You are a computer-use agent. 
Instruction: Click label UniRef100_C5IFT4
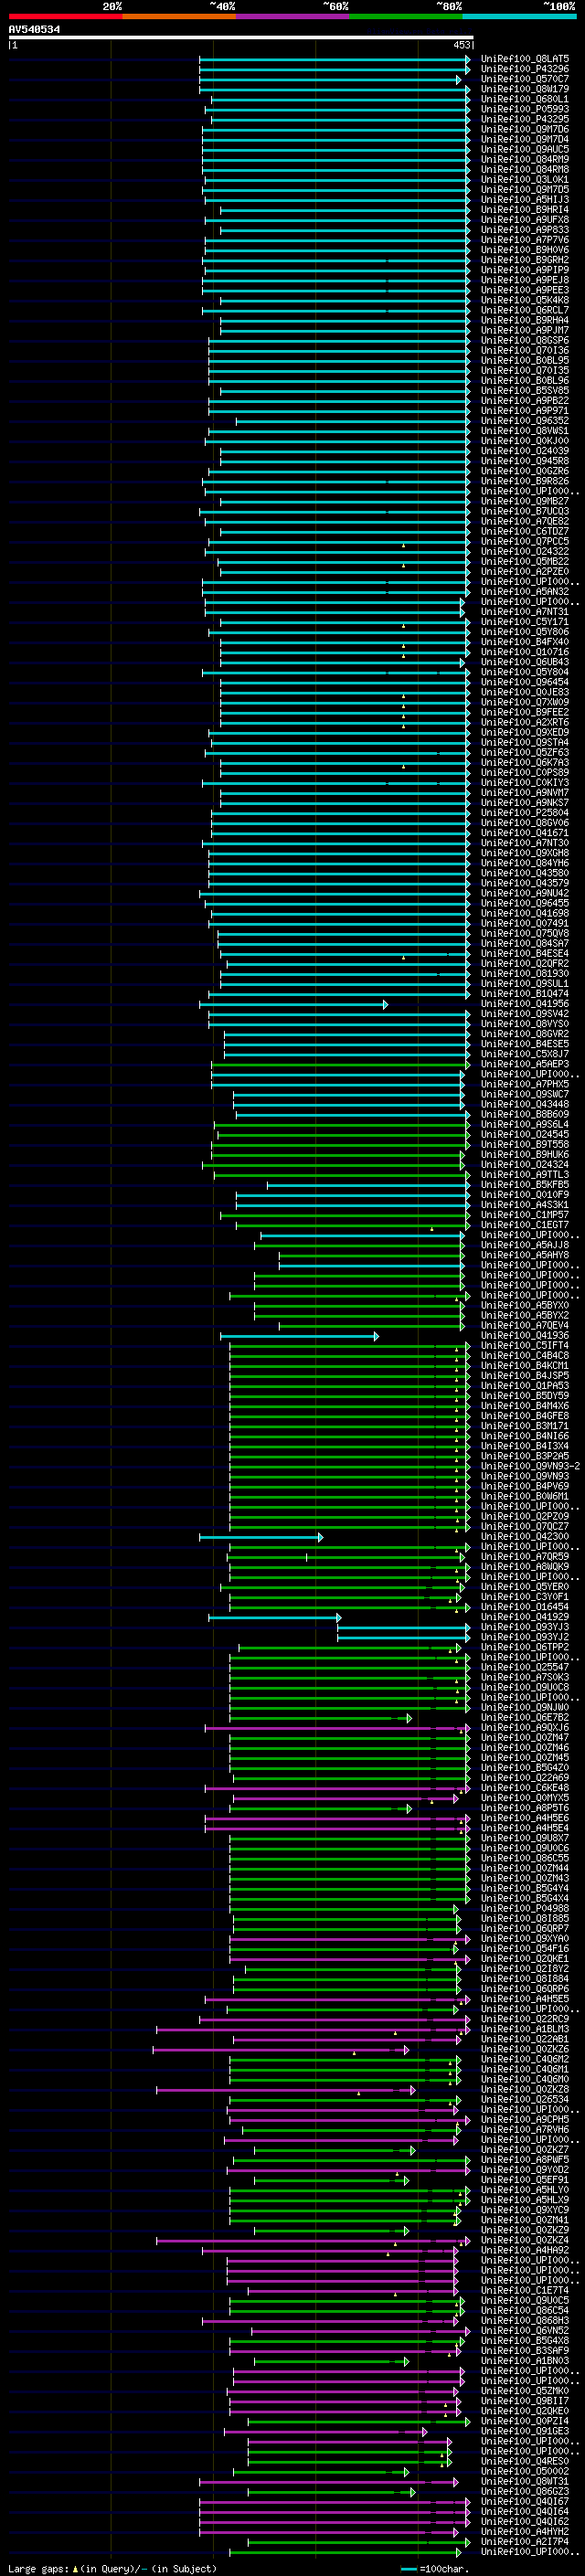click(525, 1345)
